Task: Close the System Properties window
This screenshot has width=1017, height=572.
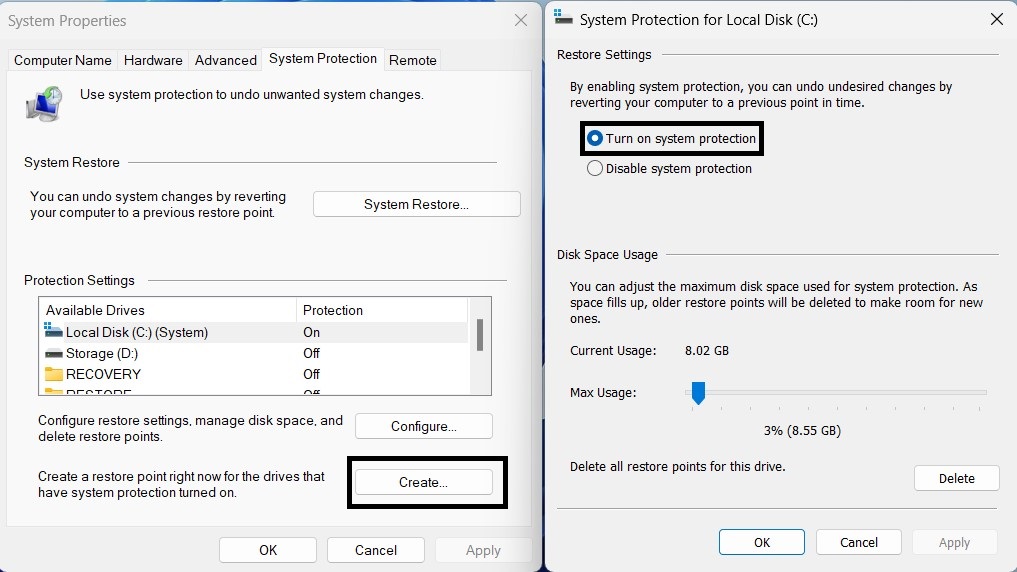Action: [x=521, y=20]
